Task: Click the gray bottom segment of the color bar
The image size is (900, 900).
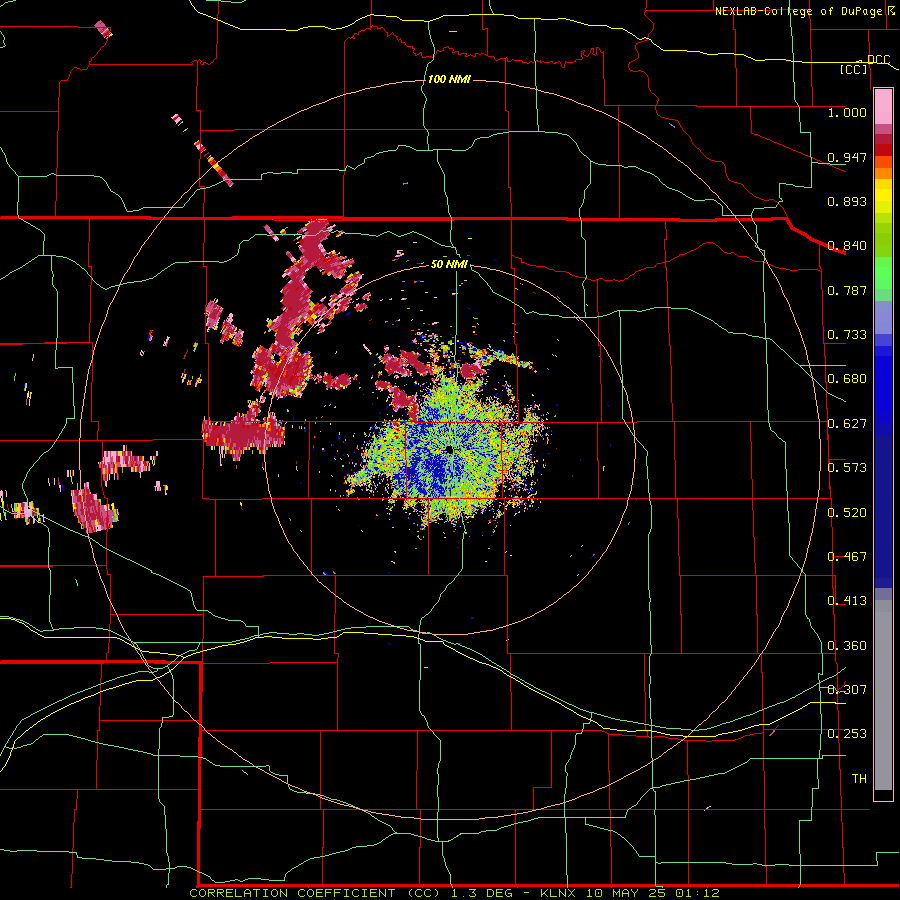Action: [x=883, y=695]
